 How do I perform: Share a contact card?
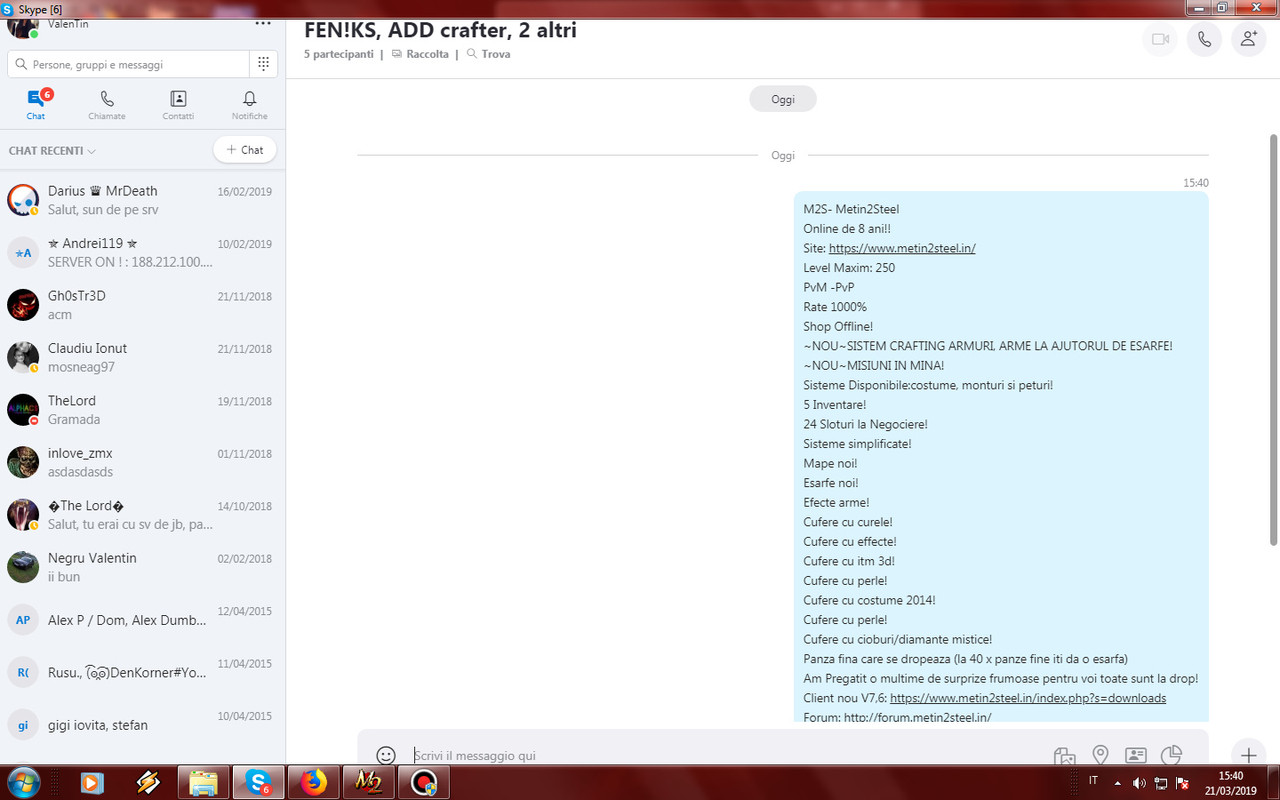point(1136,756)
